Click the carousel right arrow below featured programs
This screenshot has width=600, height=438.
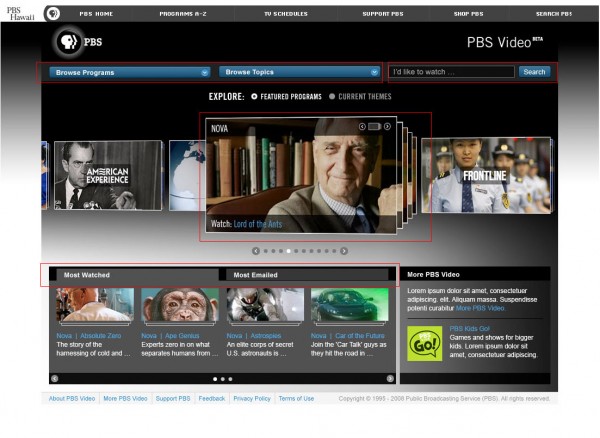(344, 251)
